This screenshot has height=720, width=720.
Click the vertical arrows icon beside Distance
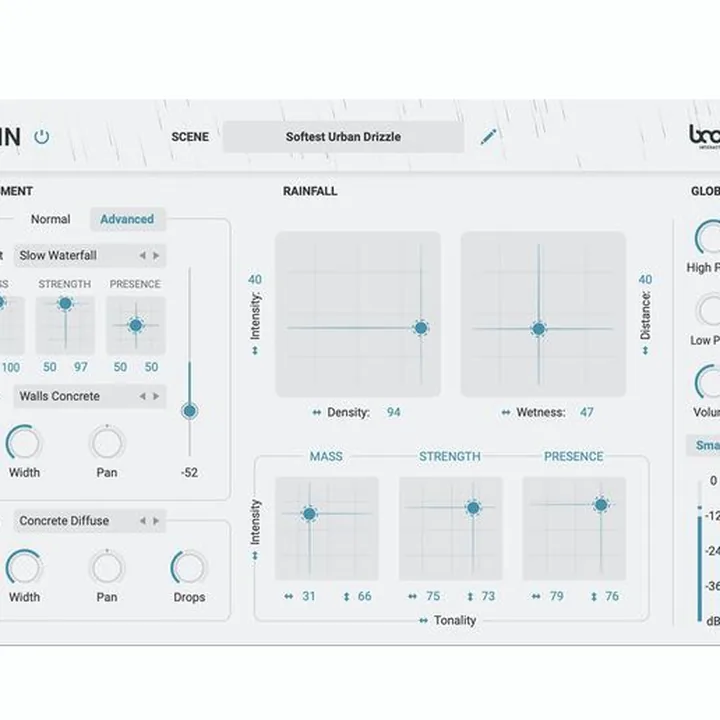[x=645, y=351]
